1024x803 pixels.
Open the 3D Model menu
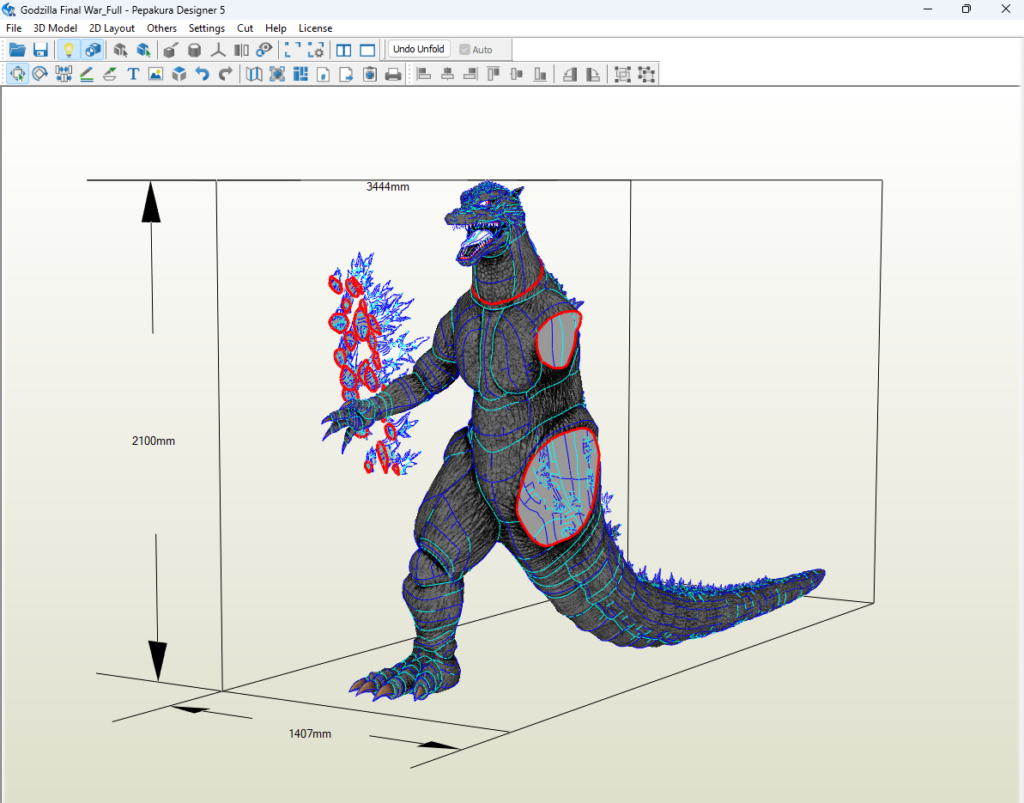coord(55,28)
